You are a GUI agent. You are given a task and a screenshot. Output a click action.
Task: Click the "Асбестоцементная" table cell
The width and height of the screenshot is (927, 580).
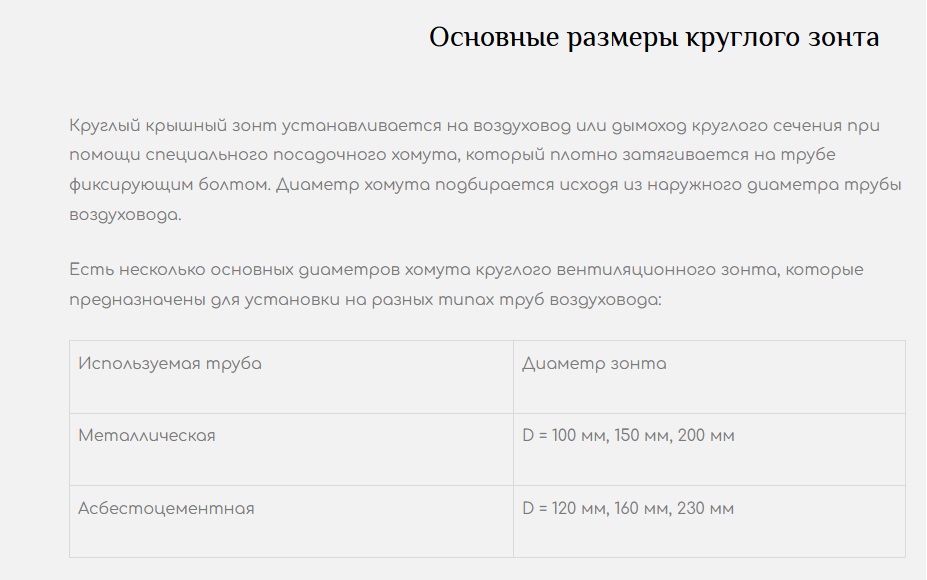click(x=166, y=508)
